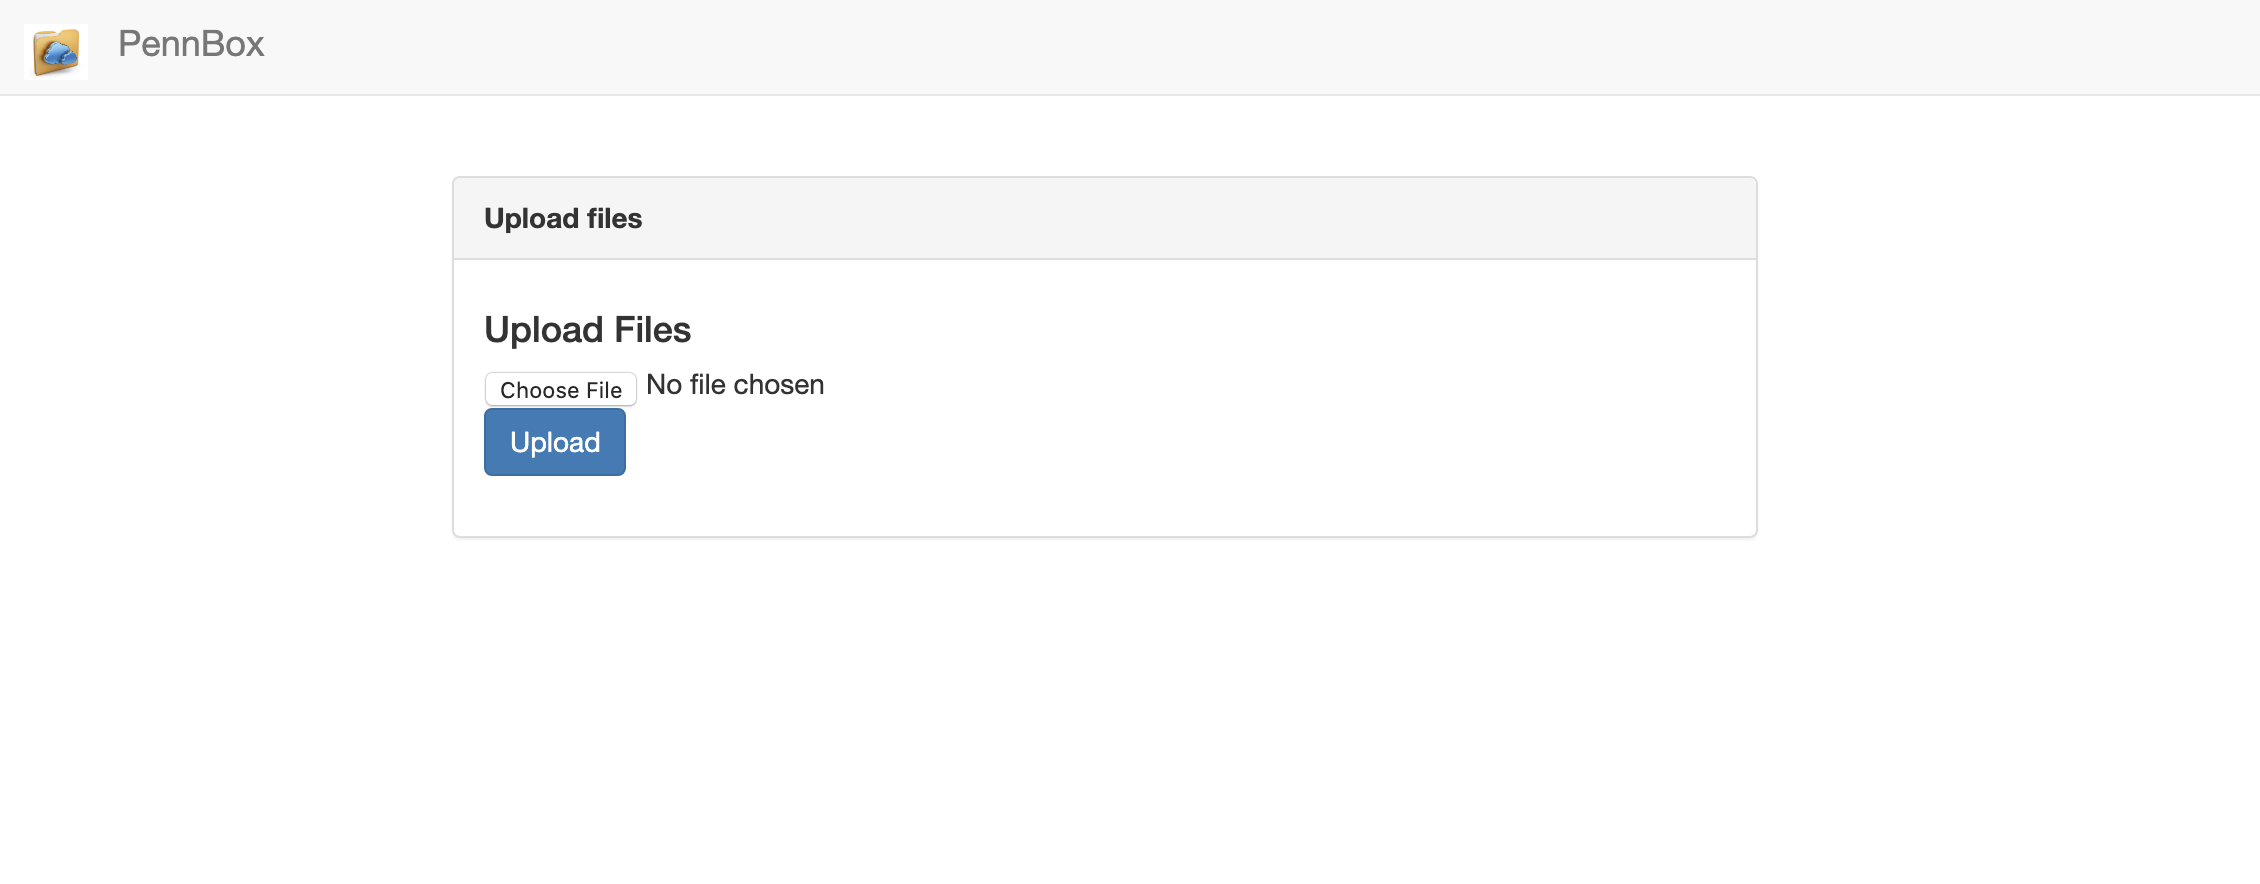Click the word 'Upload' in panel header

[531, 219]
